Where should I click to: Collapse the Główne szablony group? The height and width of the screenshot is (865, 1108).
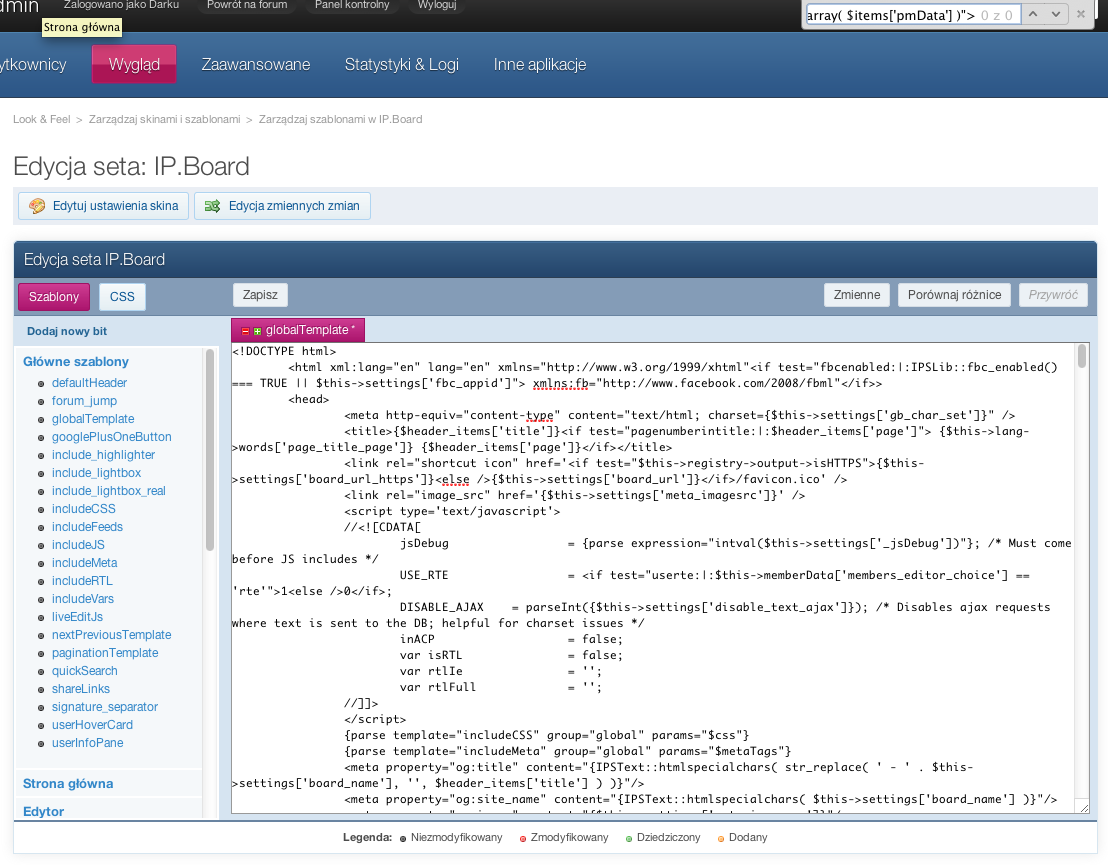tap(76, 361)
